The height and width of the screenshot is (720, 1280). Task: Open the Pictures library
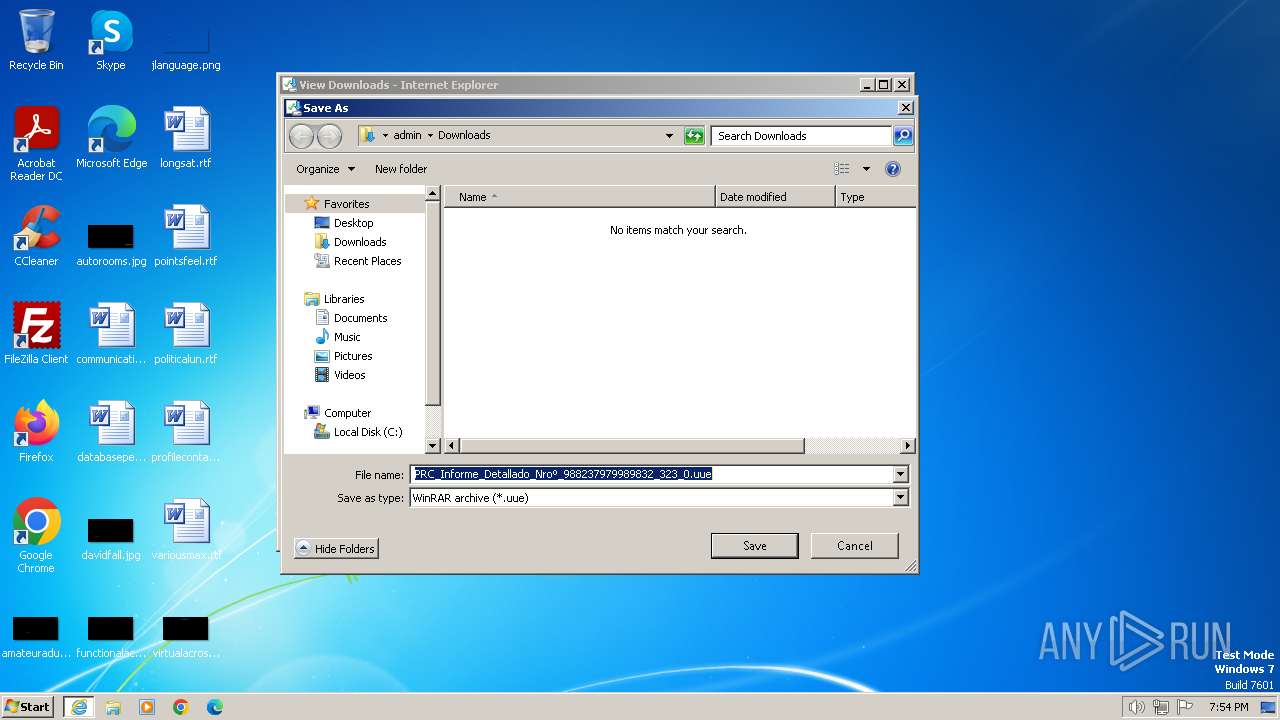tap(353, 356)
